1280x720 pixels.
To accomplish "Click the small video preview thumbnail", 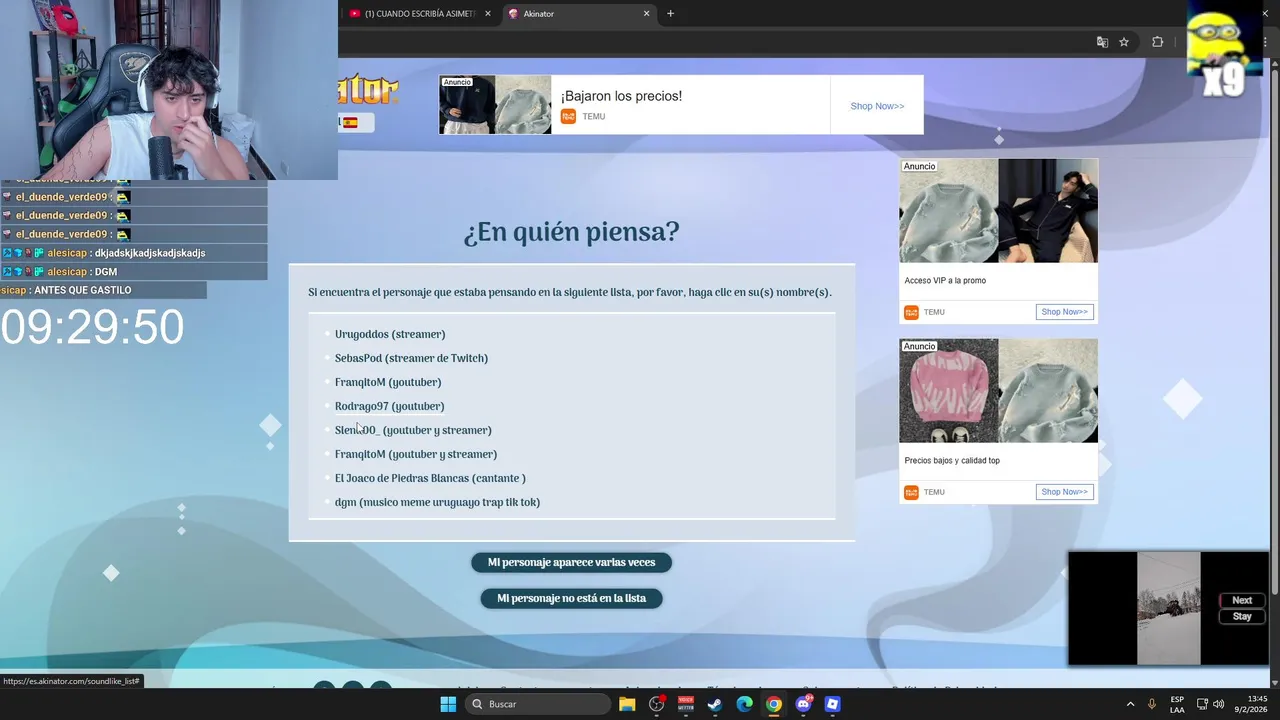I will point(1168,608).
